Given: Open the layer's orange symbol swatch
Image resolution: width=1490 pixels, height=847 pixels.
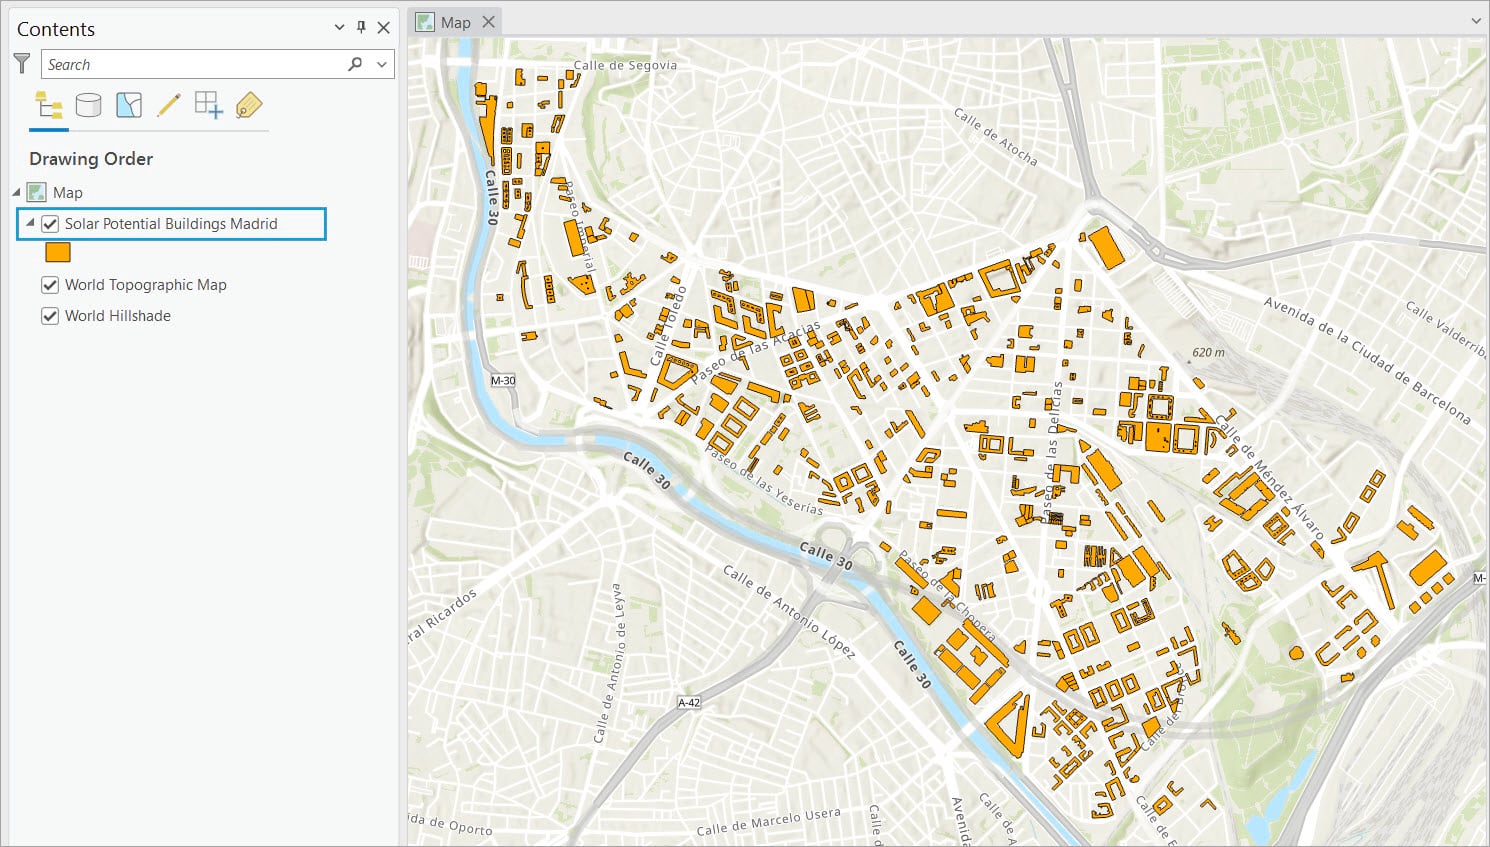Looking at the screenshot, I should (x=58, y=252).
